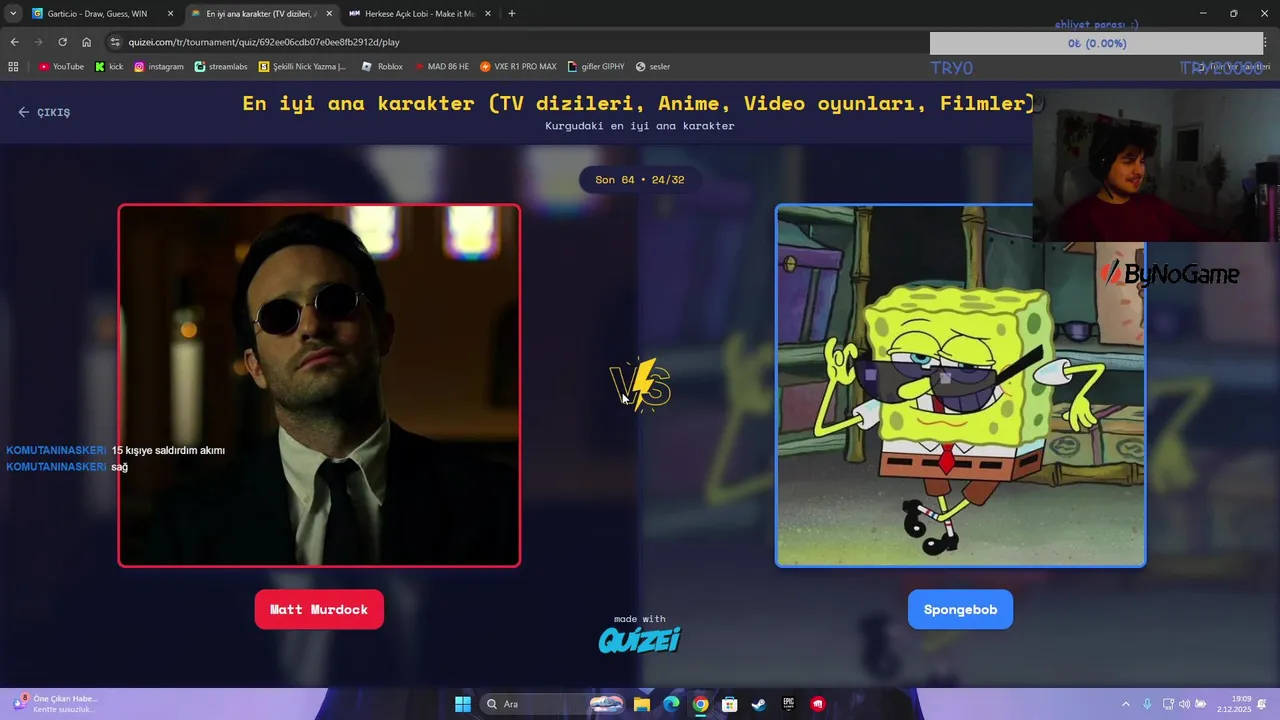This screenshot has width=1280, height=720.
Task: Open site information icon in address bar
Action: pos(115,42)
